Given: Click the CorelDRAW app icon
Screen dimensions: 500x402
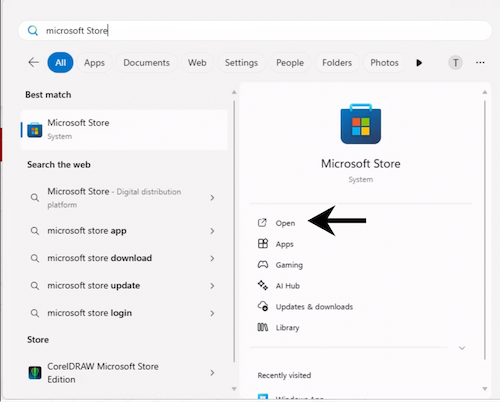Looking at the screenshot, I should (35, 373).
